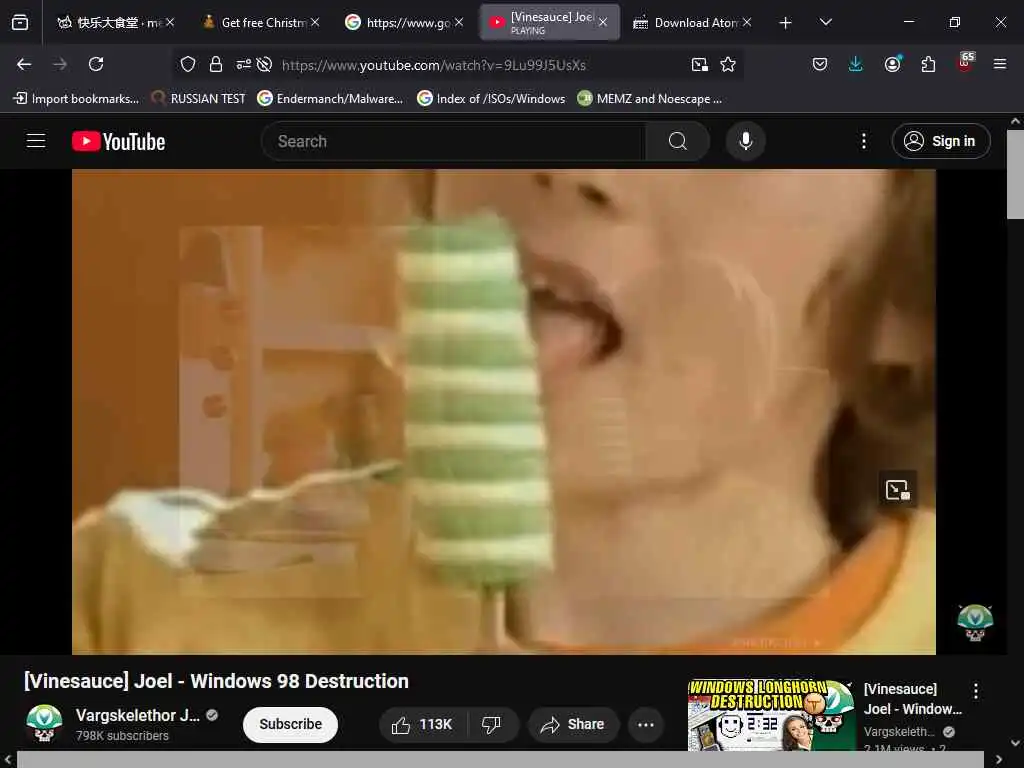Open Import bookmarks item
The width and height of the screenshot is (1024, 768).
[x=76, y=99]
